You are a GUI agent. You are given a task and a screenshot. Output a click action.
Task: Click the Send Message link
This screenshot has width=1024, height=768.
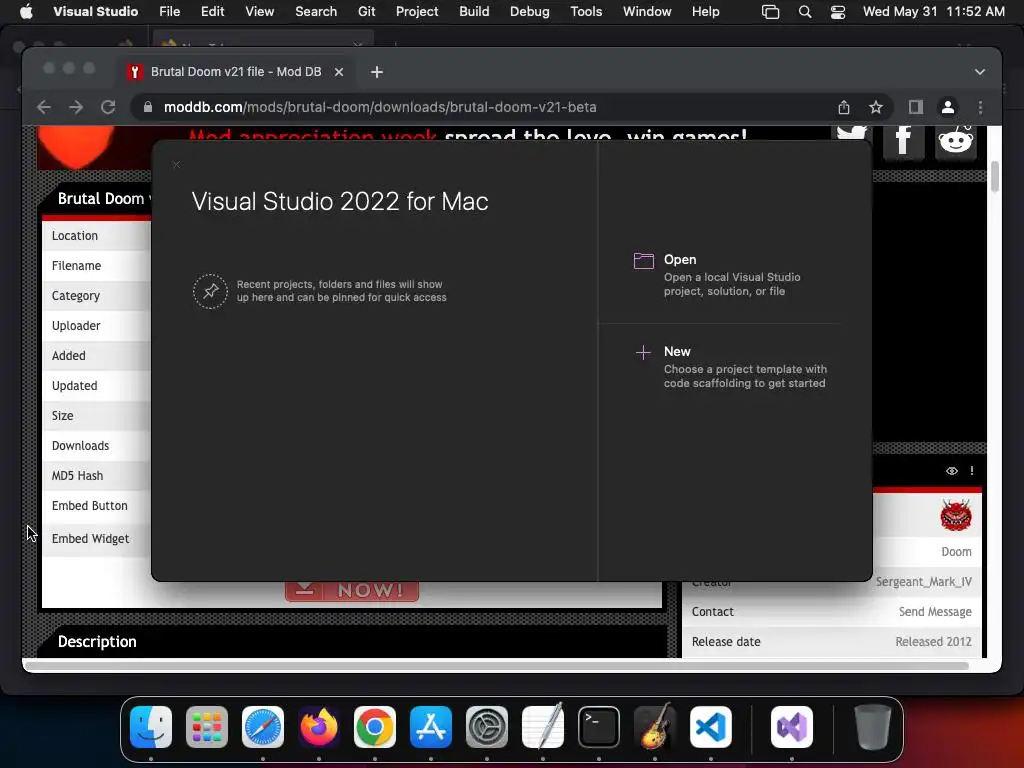935,612
